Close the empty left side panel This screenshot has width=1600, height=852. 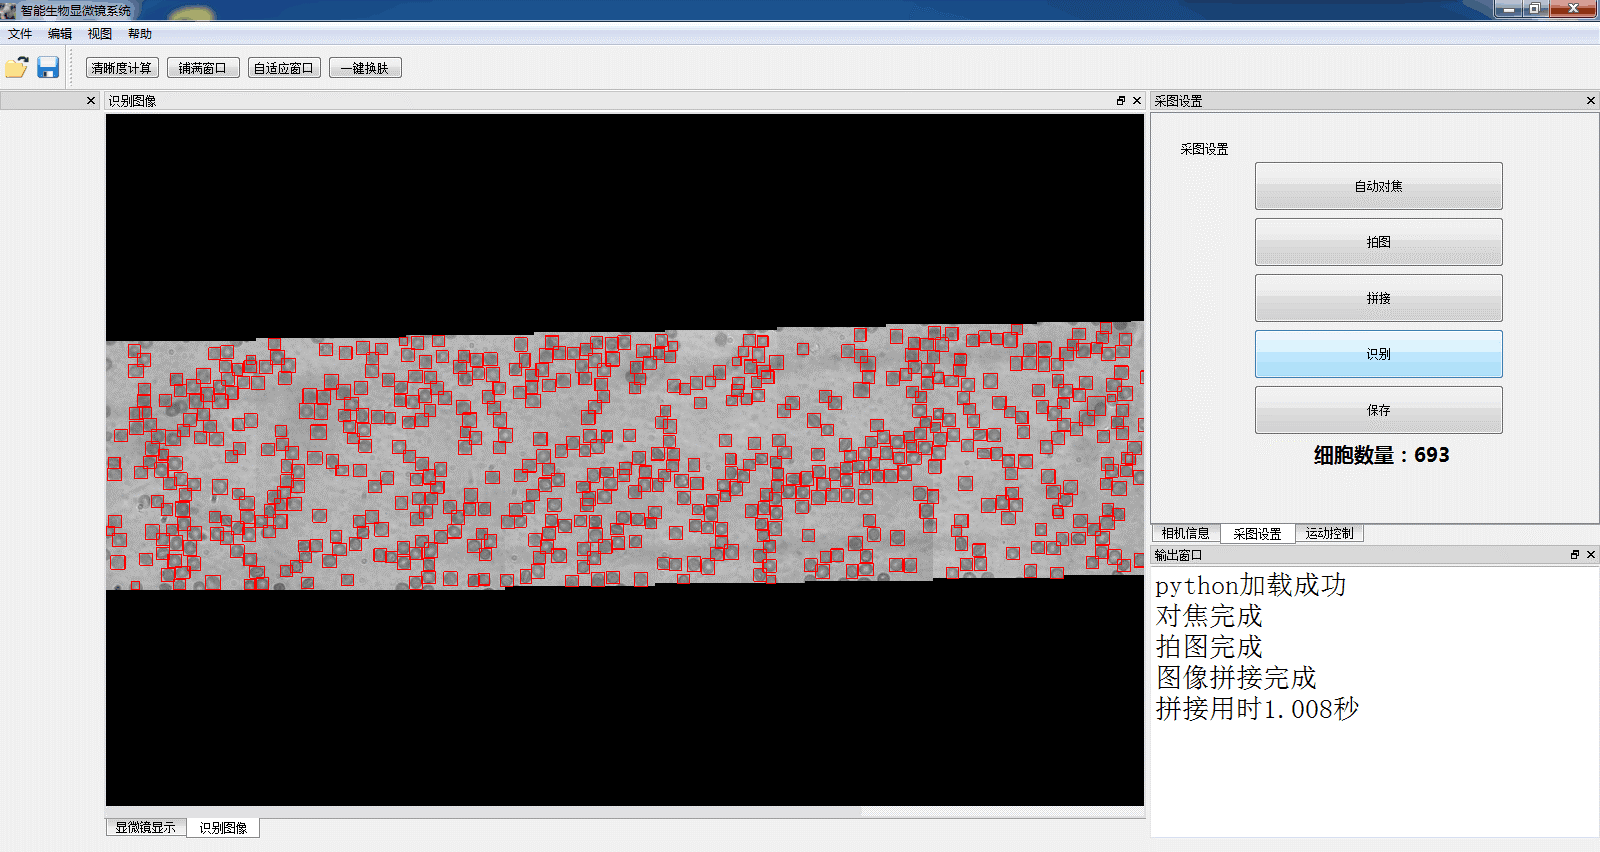91,101
